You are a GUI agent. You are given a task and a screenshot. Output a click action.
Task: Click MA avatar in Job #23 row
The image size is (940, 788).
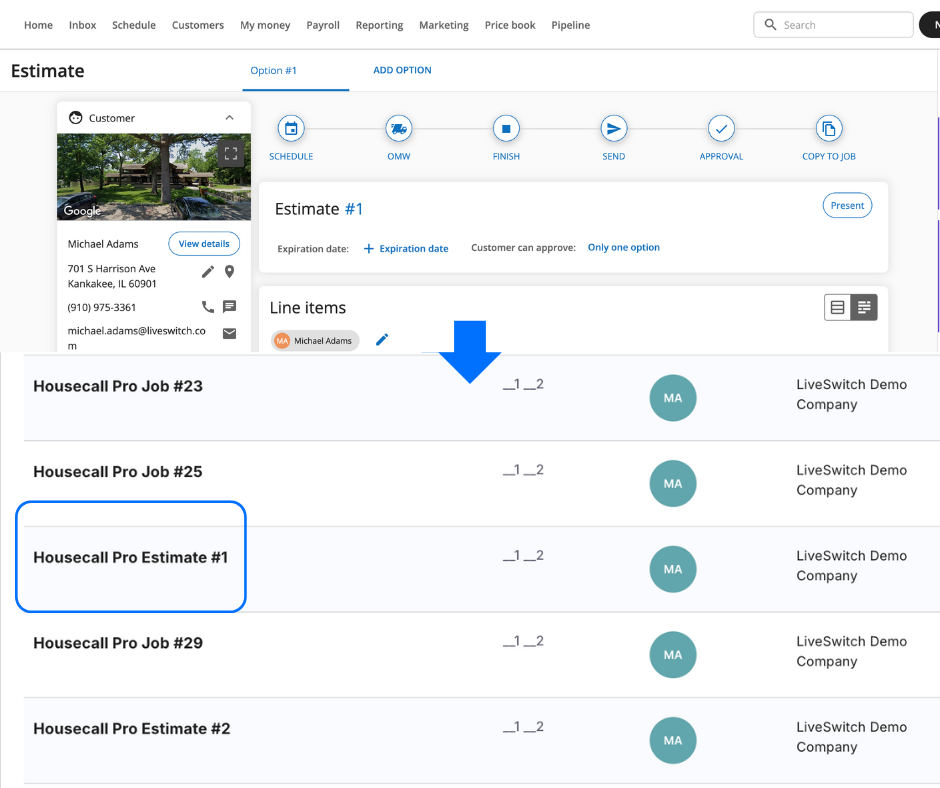[673, 398]
